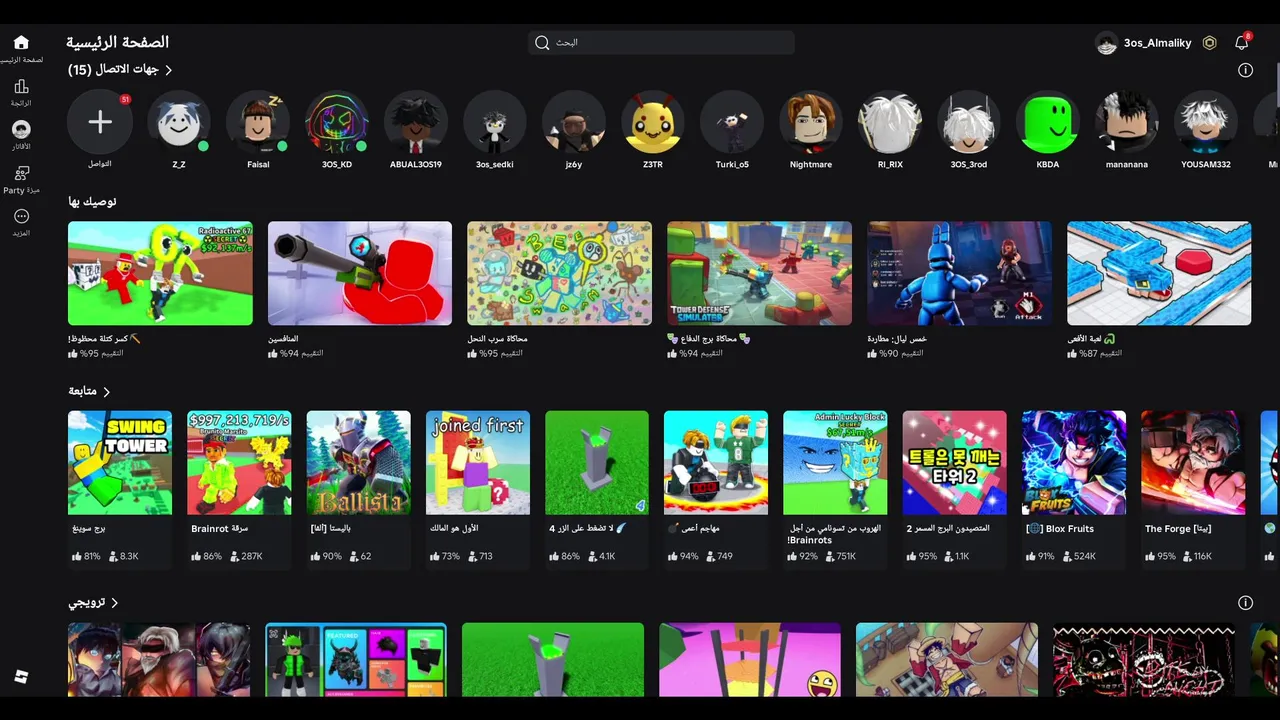Image resolution: width=1280 pixels, height=720 pixels.
Task: Click the search magnifier icon
Action: 542,43
